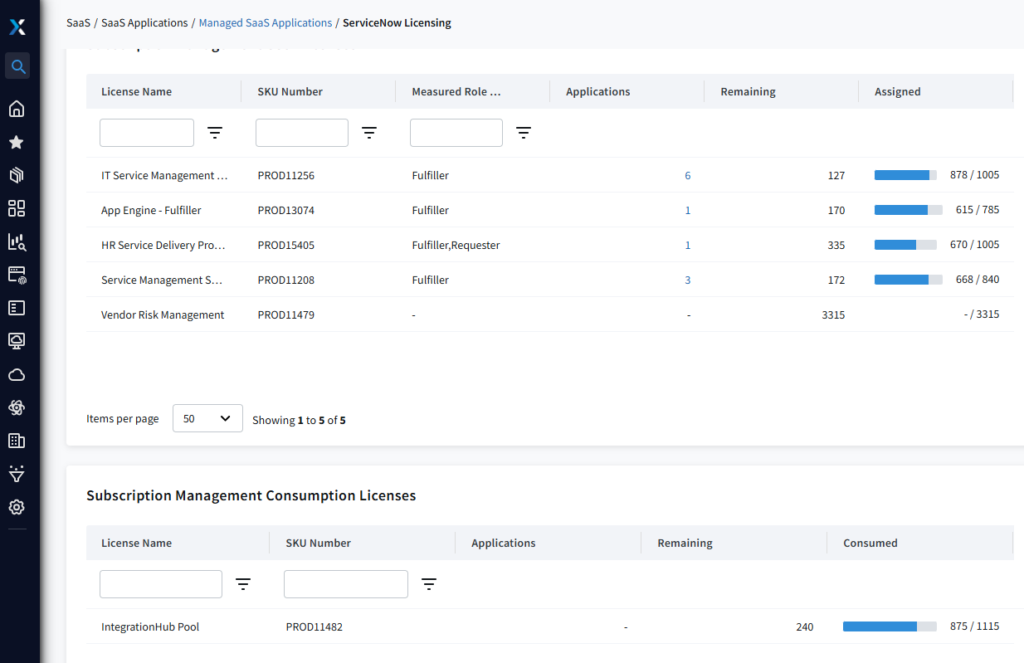The width and height of the screenshot is (1024, 663).
Task: Open Integrations via the atom icon
Action: click(x=16, y=407)
